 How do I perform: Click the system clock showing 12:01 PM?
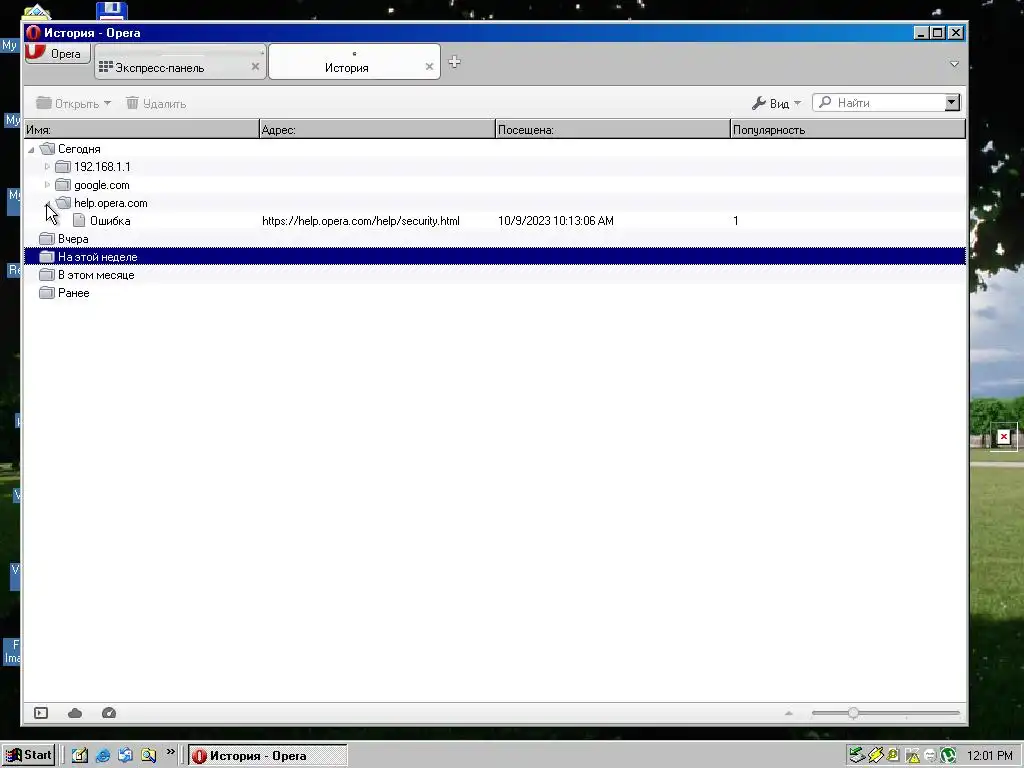click(989, 756)
